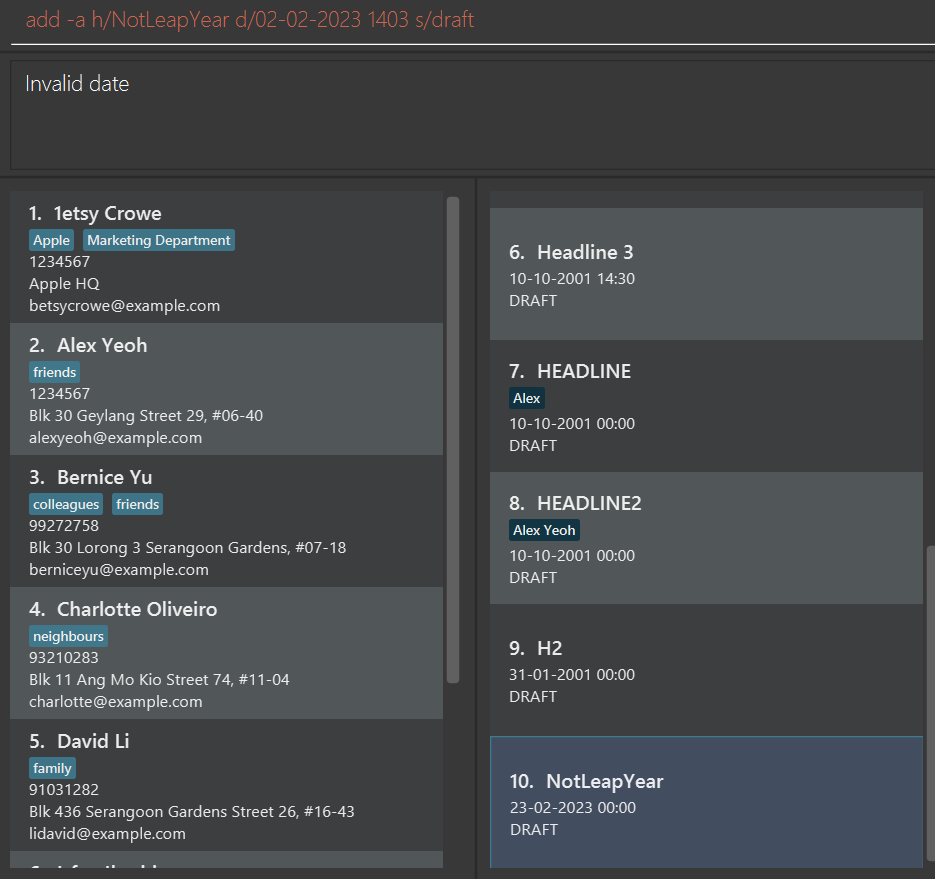The image size is (935, 879).
Task: Click the Apple tag on 1etsy Crowe
Action: pos(51,240)
